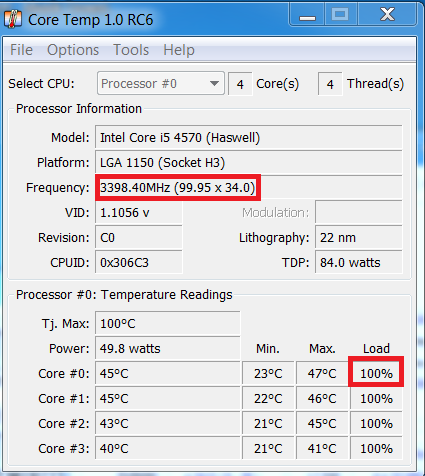The width and height of the screenshot is (425, 476).
Task: Click the Platform field LGA 1150
Action: pos(249,162)
